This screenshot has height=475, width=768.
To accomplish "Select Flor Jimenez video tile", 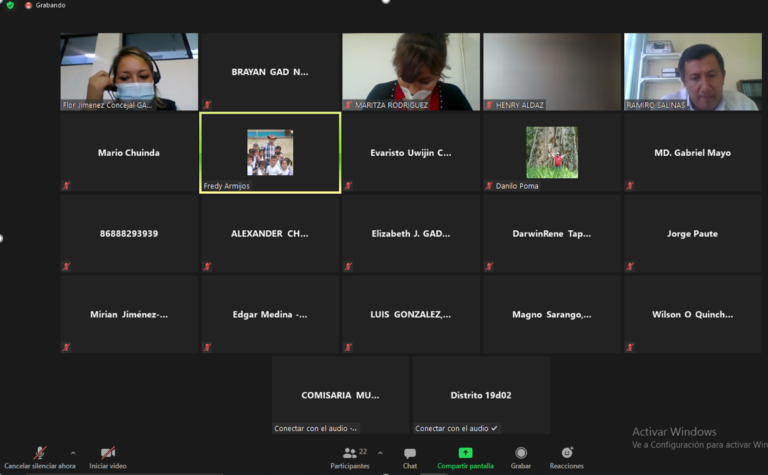I will point(129,71).
